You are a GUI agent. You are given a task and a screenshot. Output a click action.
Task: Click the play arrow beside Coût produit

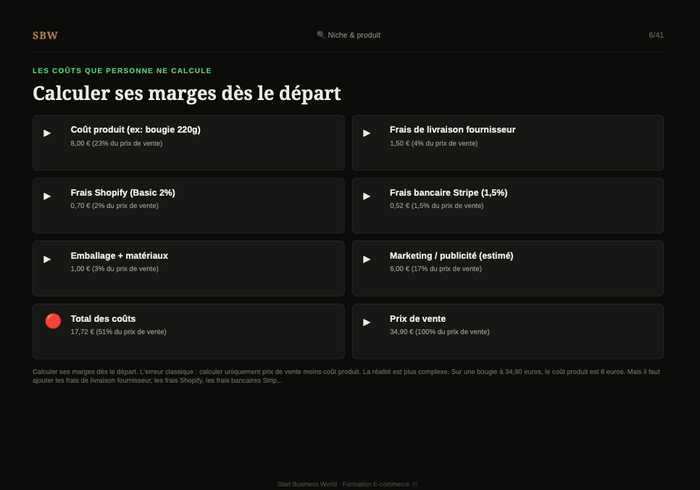tap(47, 133)
